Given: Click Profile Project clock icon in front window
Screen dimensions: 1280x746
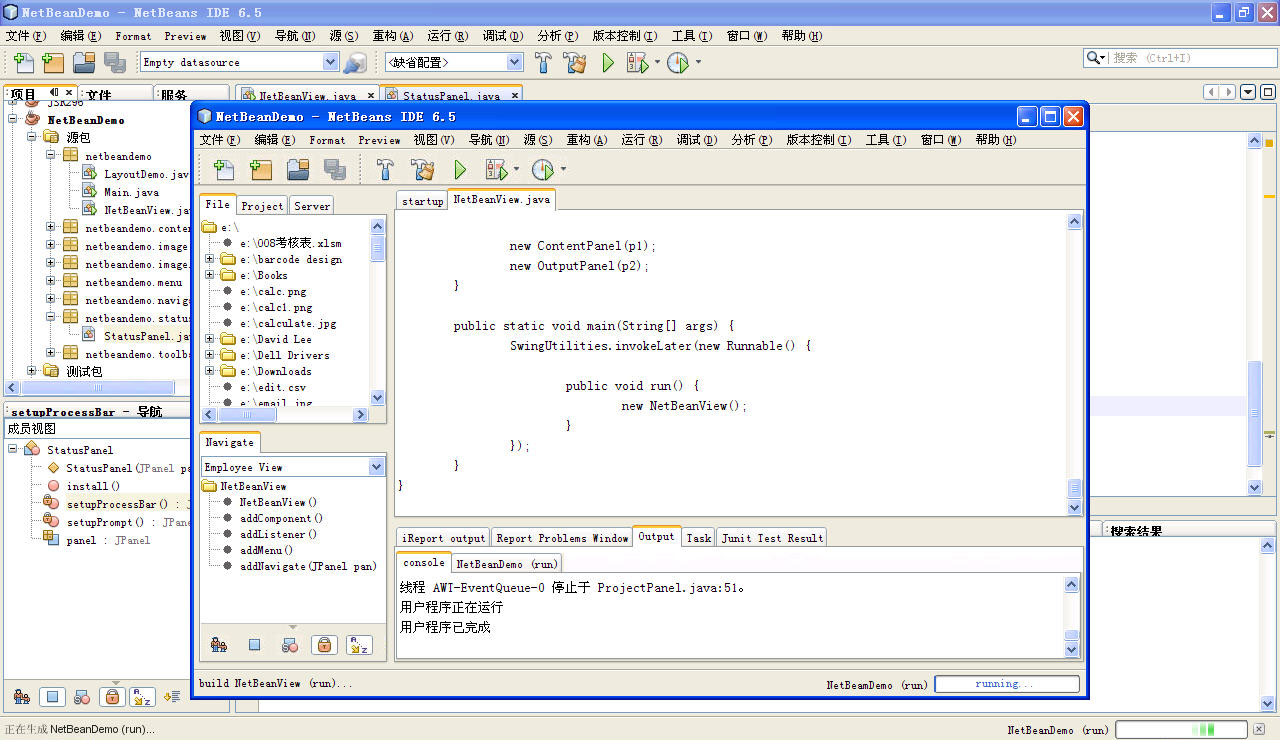Looking at the screenshot, I should tap(542, 170).
